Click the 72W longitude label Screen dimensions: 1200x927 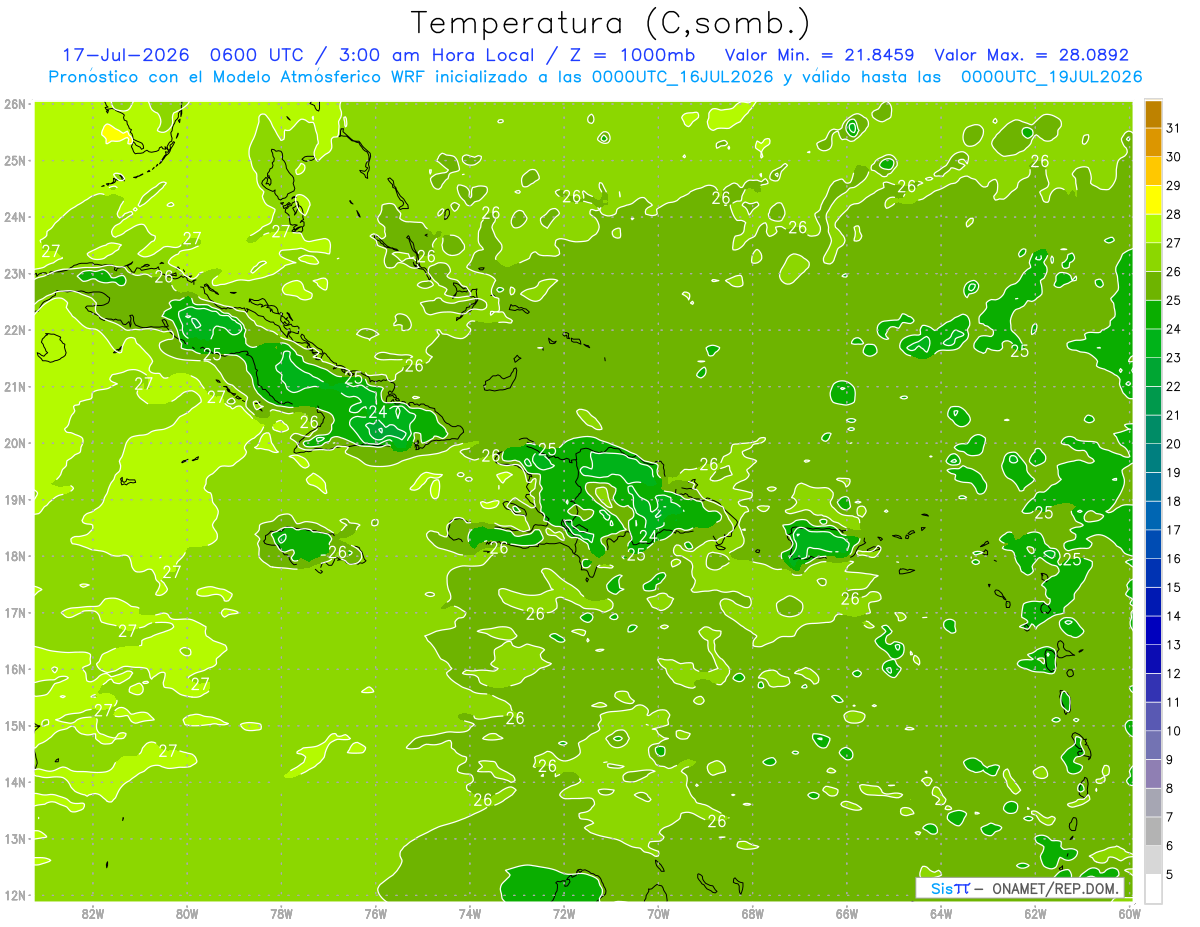click(x=564, y=913)
